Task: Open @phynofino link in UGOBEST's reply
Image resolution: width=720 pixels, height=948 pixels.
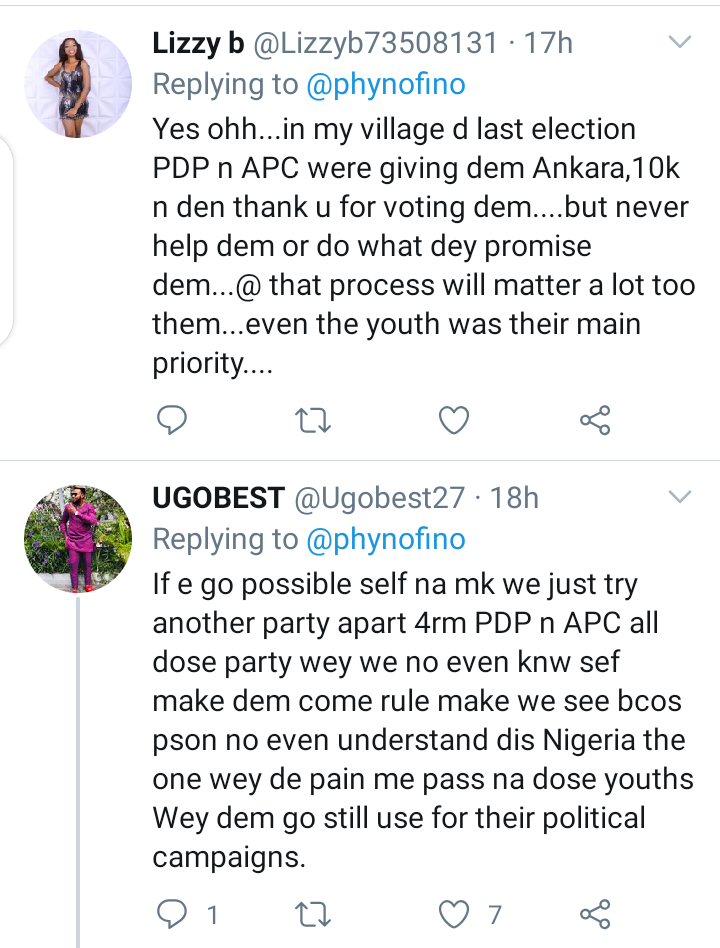Action: [x=387, y=540]
